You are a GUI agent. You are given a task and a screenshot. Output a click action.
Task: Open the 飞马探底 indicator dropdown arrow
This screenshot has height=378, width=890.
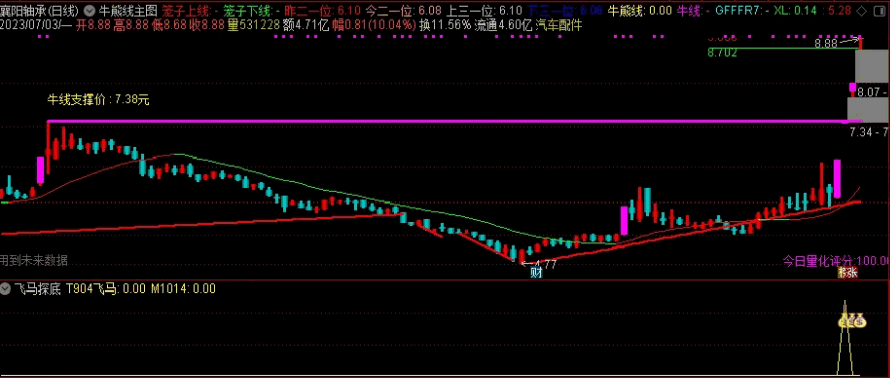[5, 288]
